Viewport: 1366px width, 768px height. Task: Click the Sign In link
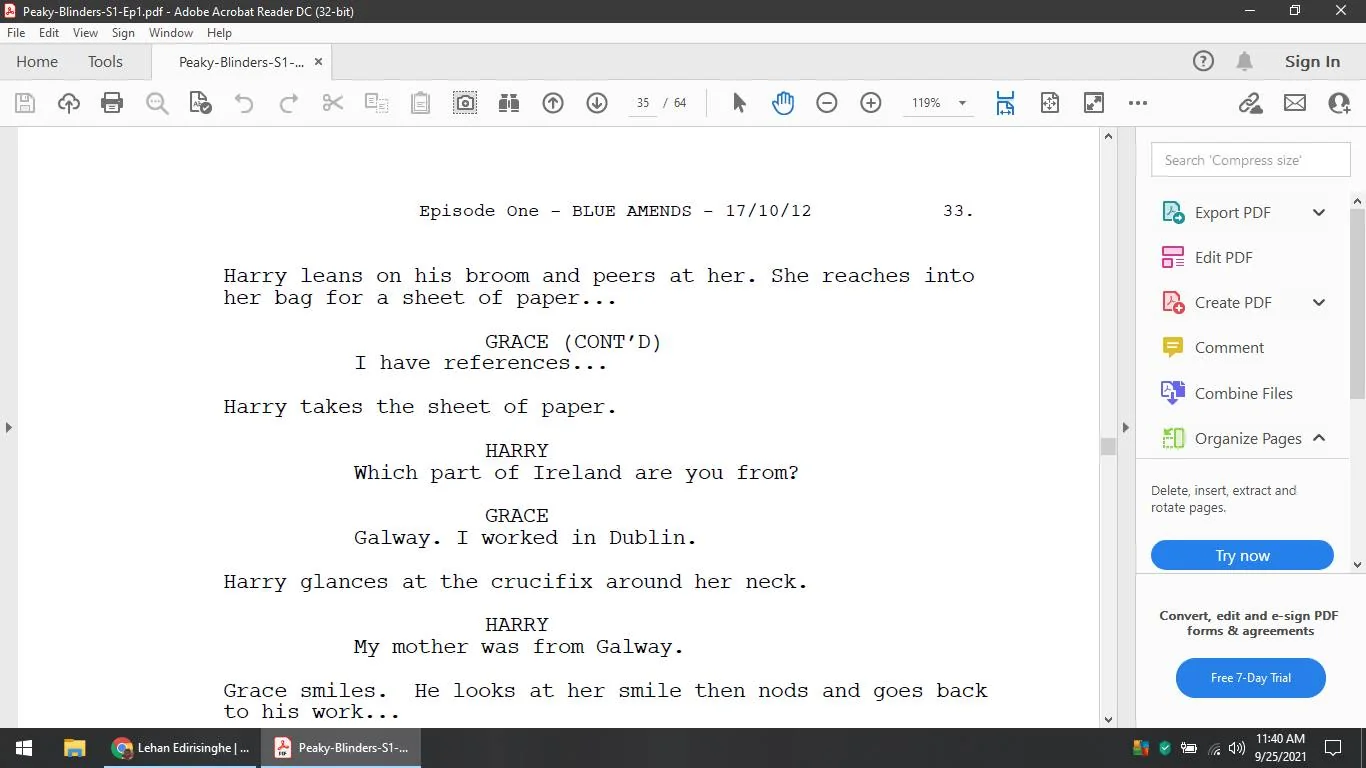click(1312, 62)
